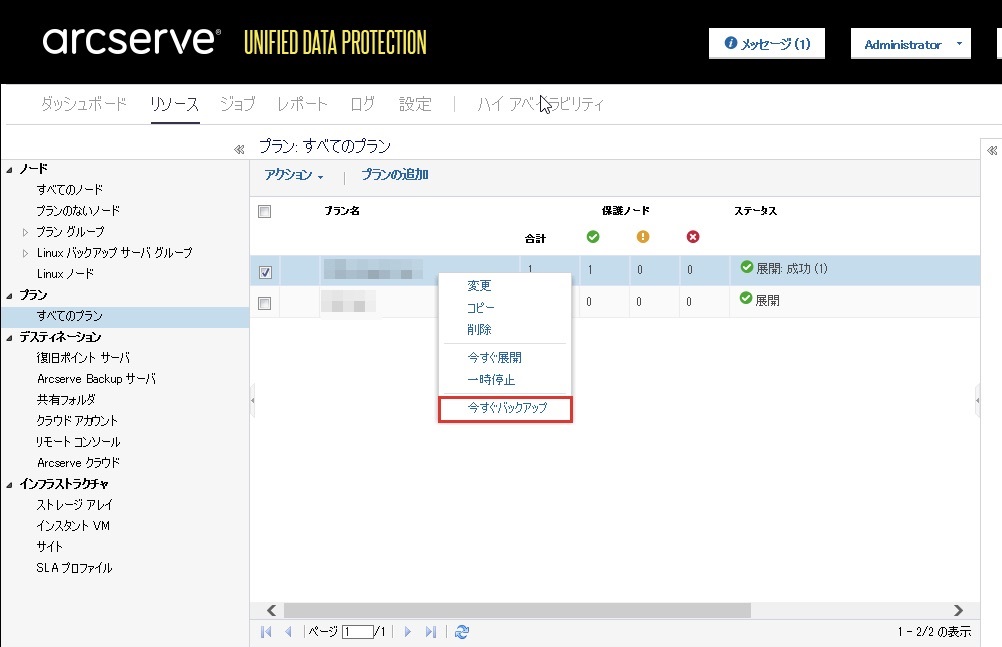The height and width of the screenshot is (647, 1002).
Task: Go to next page arrow
Action: (408, 632)
